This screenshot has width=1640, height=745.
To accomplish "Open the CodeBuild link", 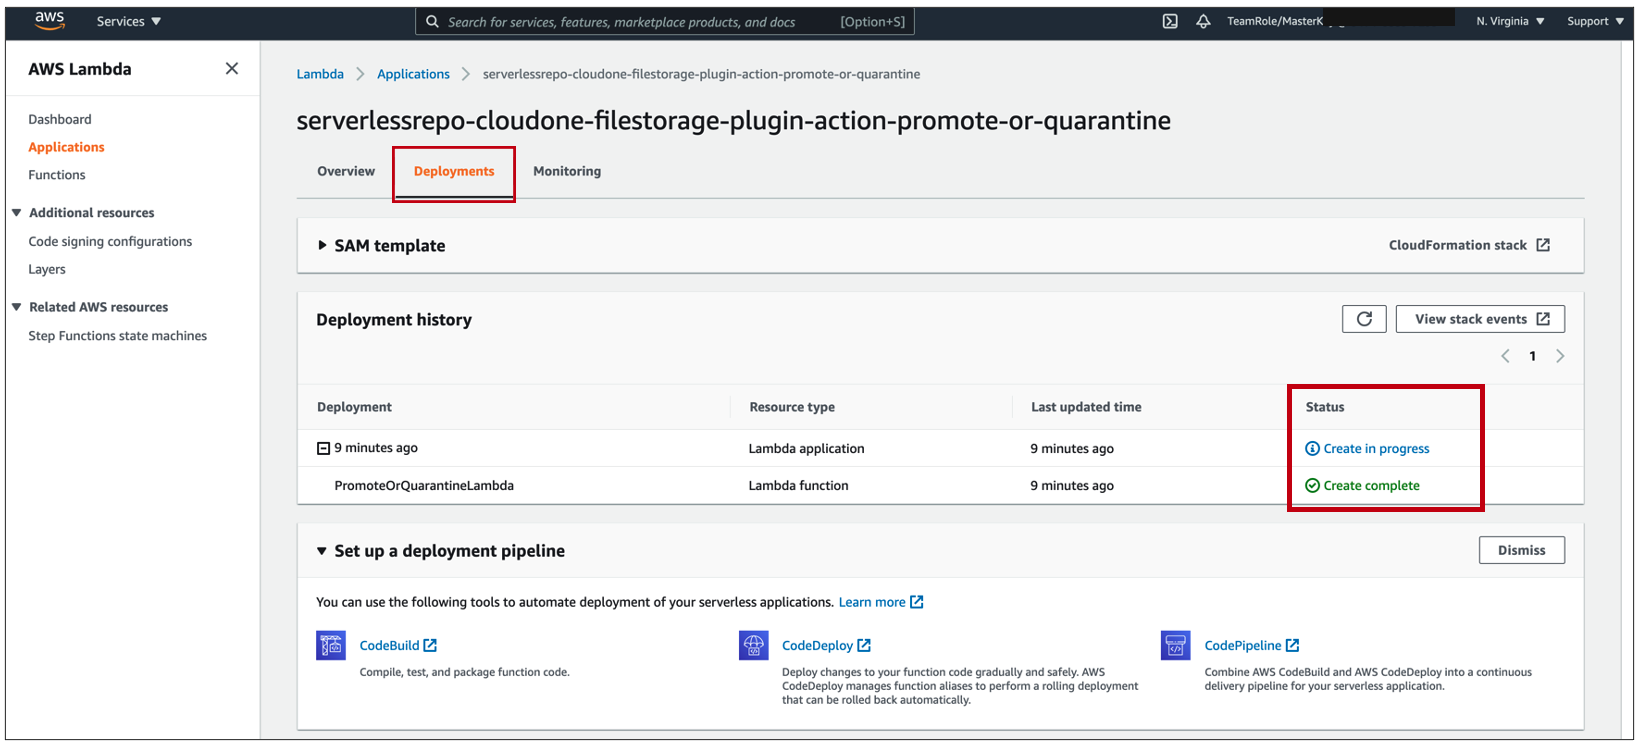I will [398, 645].
